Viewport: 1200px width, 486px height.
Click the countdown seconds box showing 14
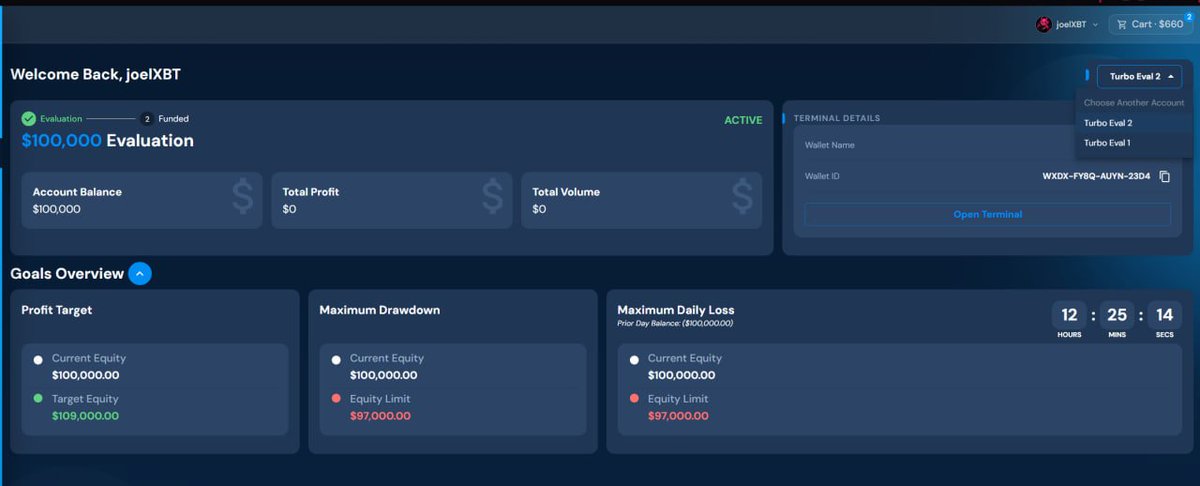[1165, 316]
